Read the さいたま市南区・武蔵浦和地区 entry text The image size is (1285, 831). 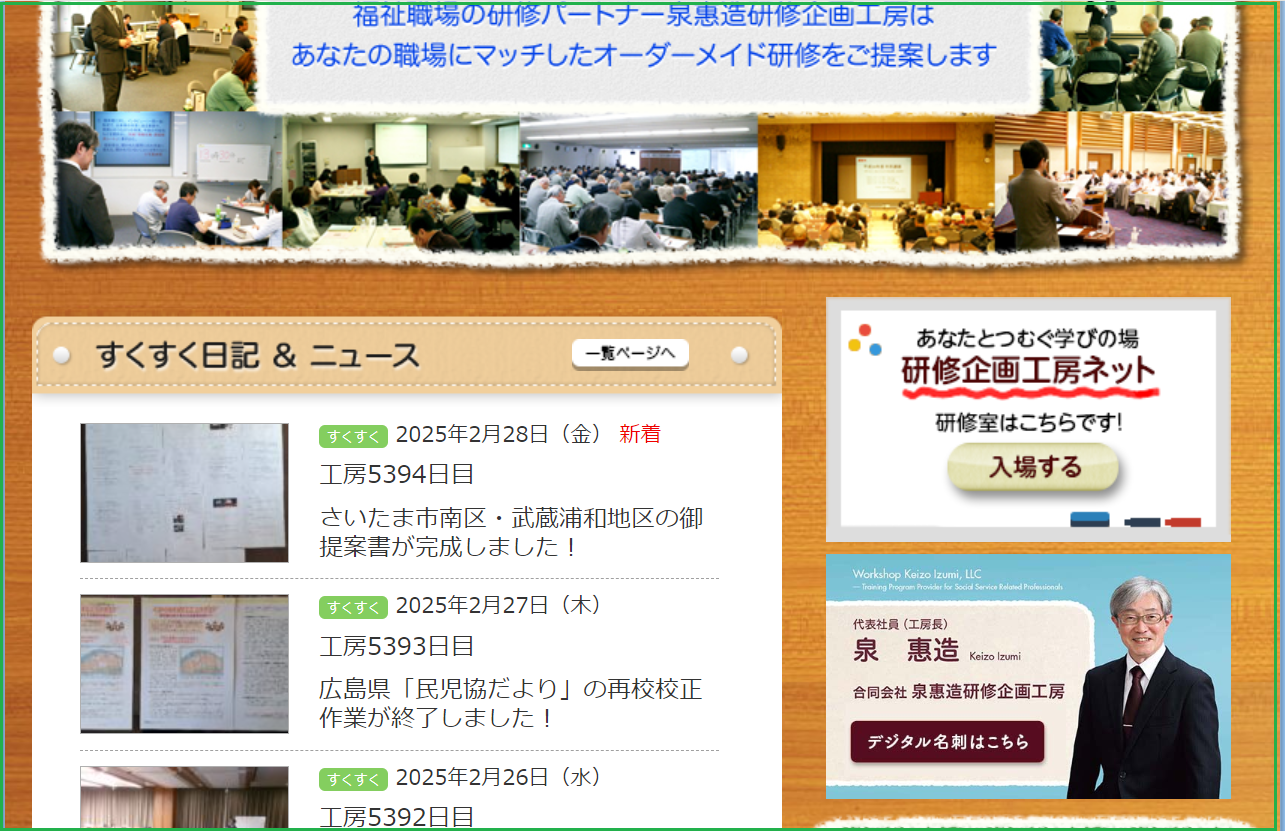coord(511,533)
